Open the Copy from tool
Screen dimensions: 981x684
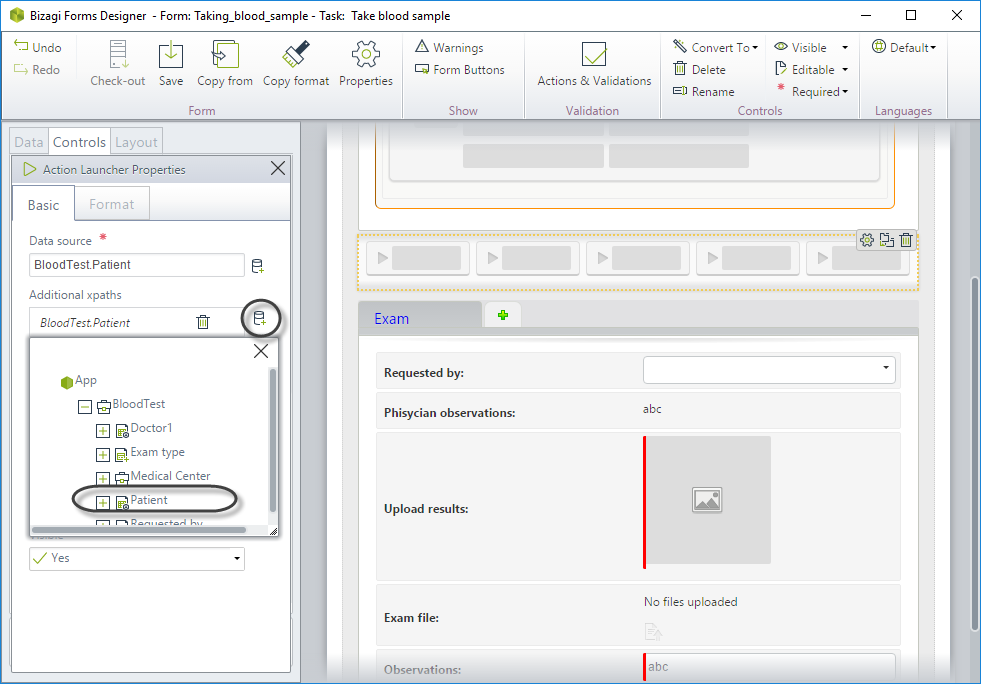[x=225, y=54]
